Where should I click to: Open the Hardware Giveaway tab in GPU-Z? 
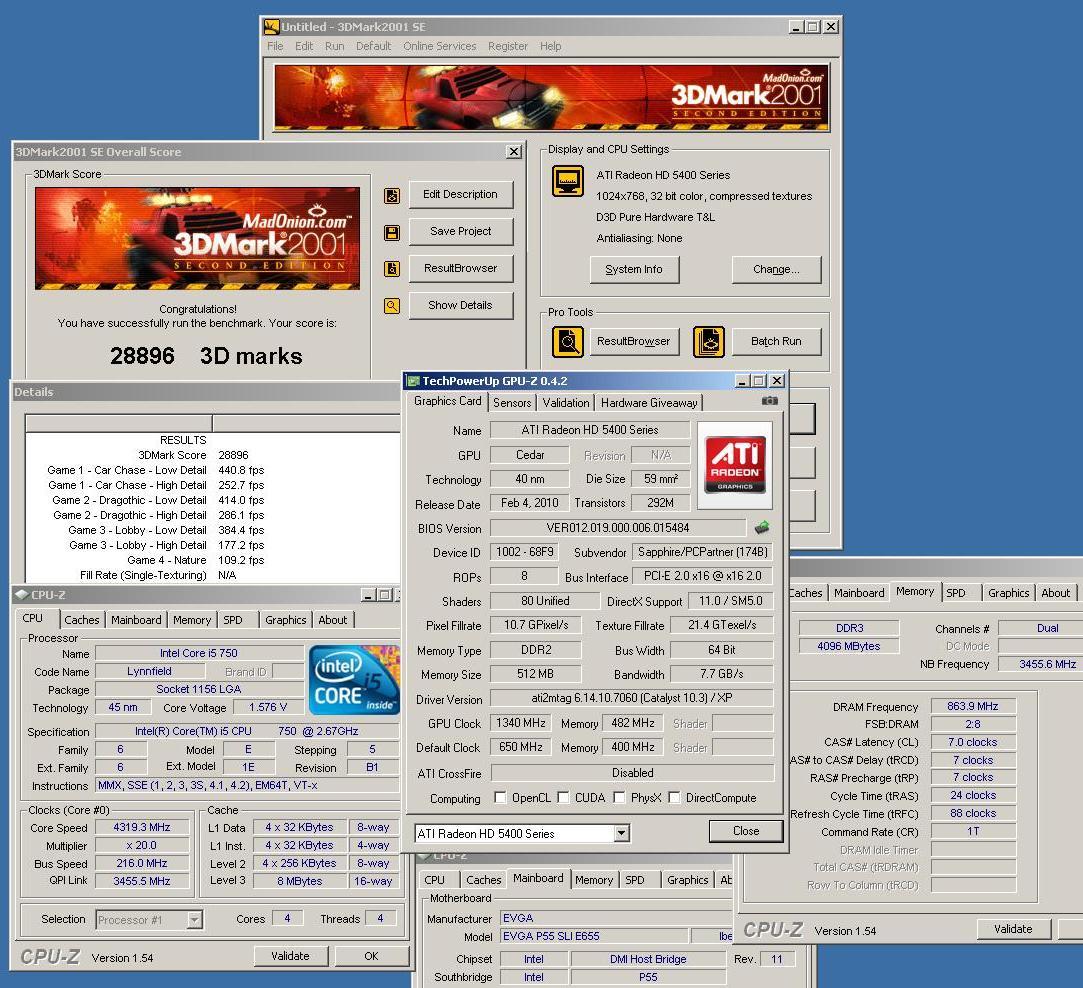(649, 403)
